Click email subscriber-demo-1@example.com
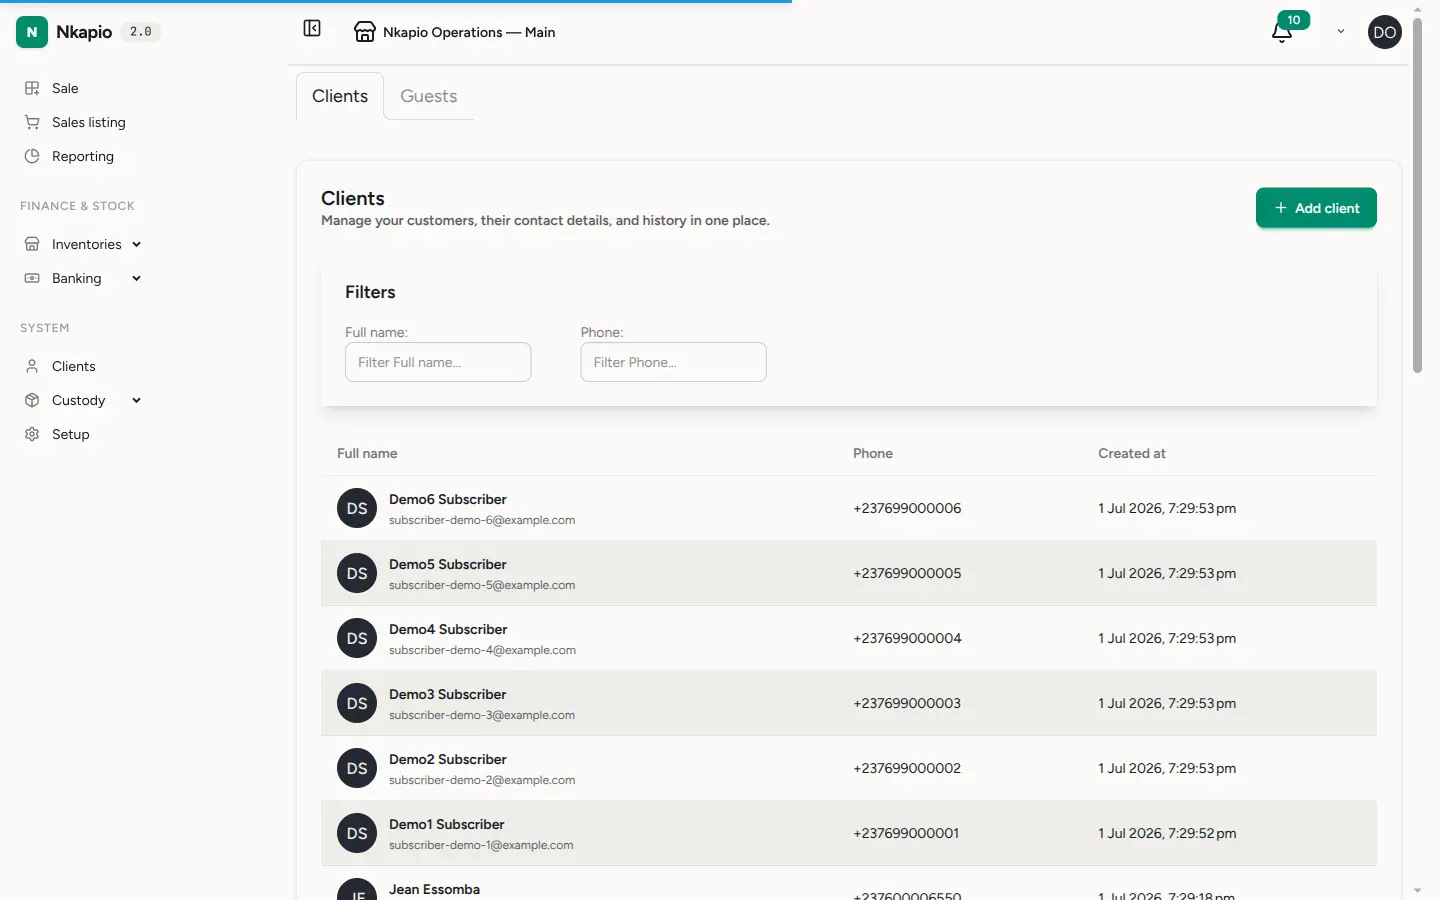Image resolution: width=1440 pixels, height=900 pixels. (481, 845)
